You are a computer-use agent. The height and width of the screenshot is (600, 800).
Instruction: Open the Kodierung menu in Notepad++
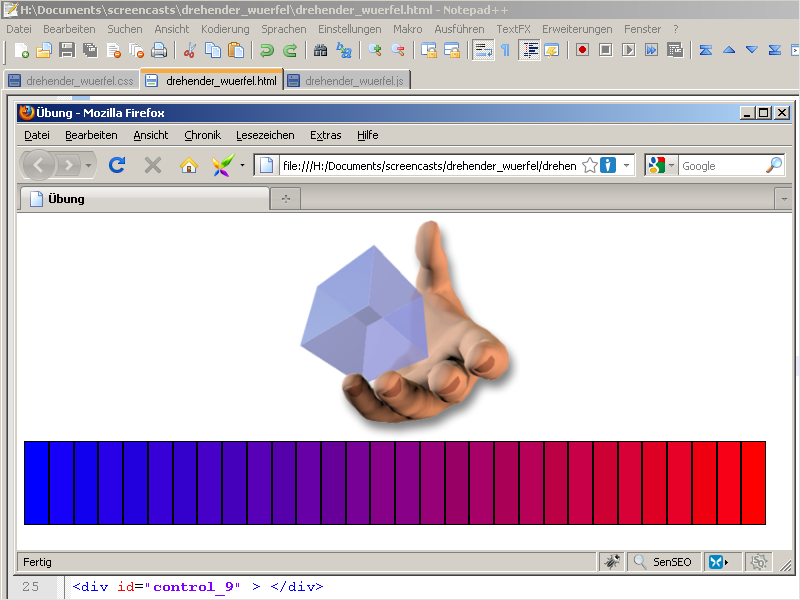225,29
